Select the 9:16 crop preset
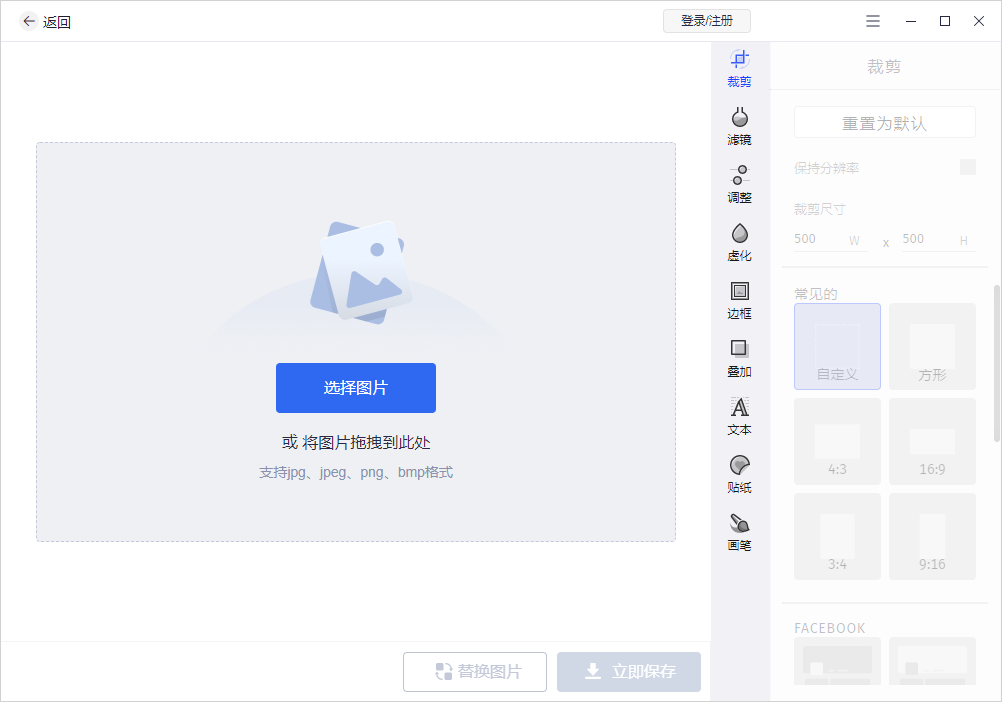Screen dimensions: 1002x702 (932, 537)
